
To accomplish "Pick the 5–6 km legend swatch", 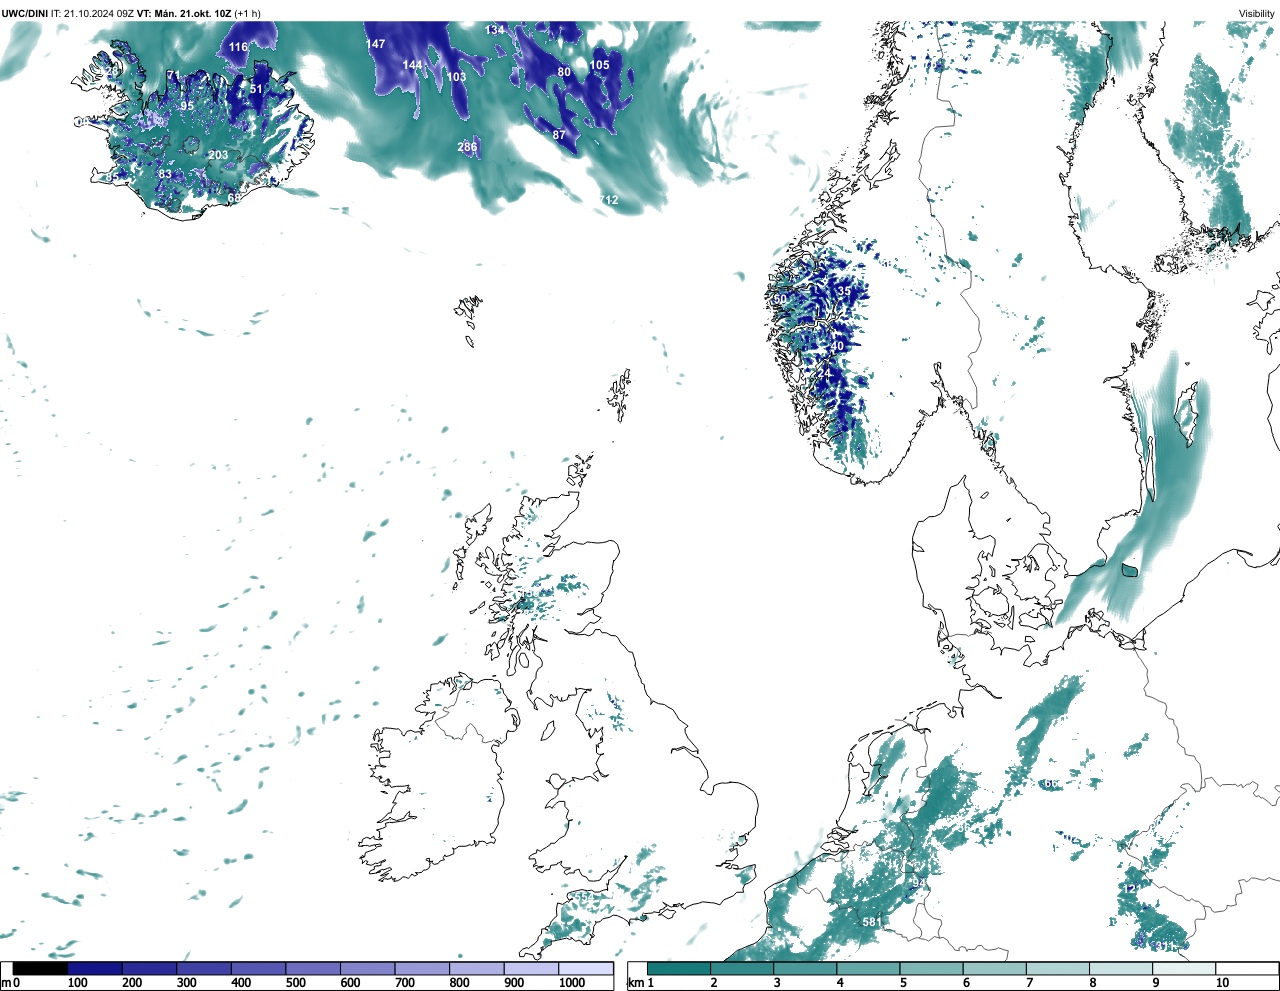I will coord(931,968).
